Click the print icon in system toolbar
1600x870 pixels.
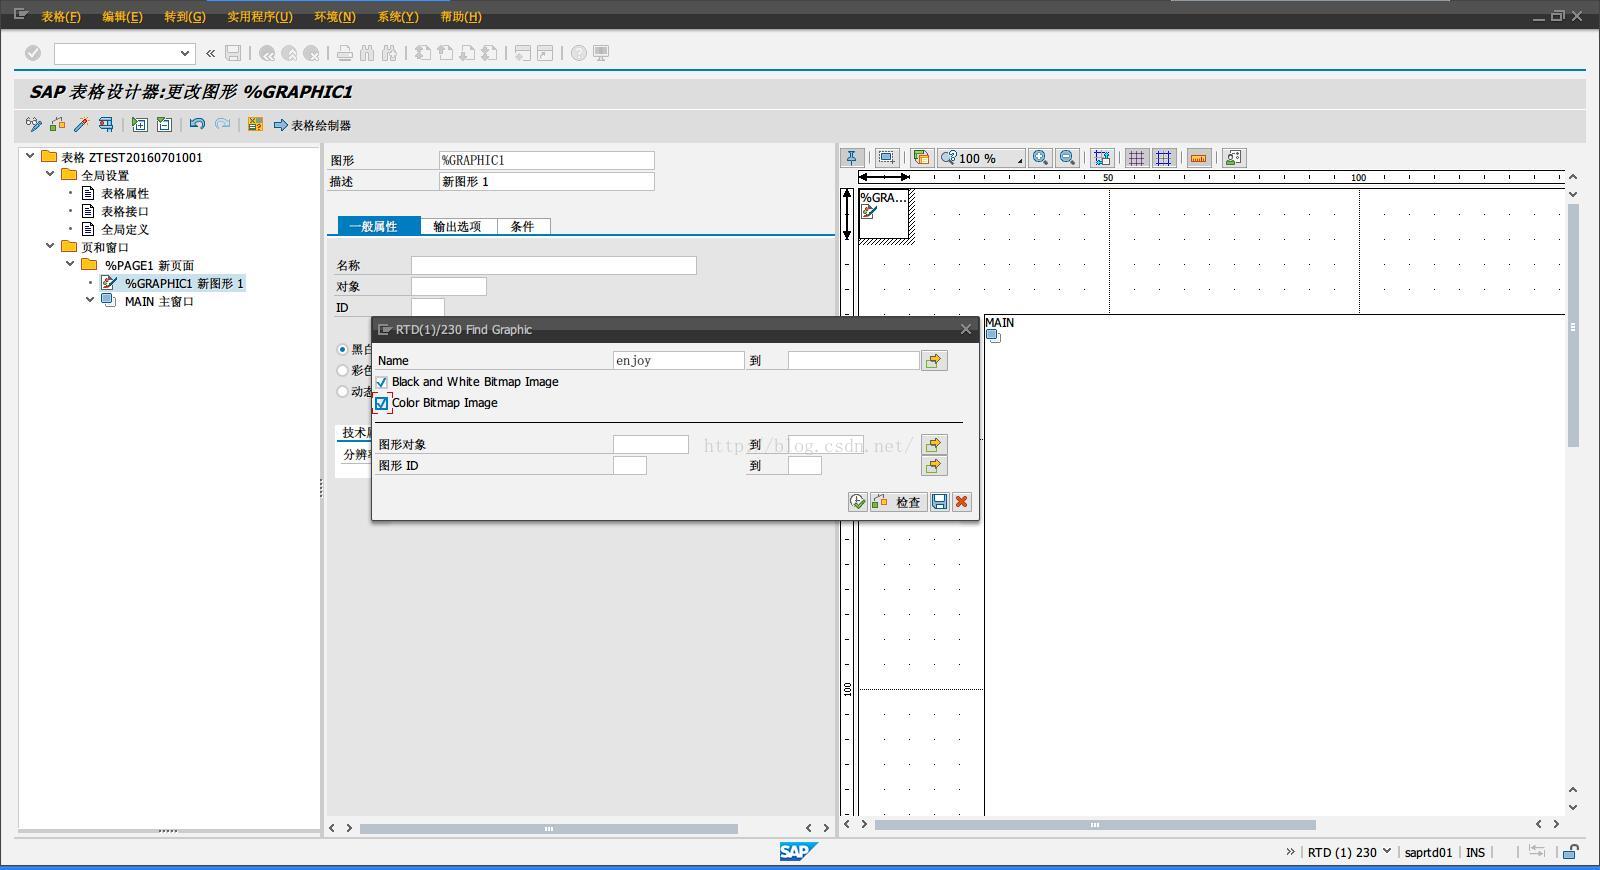345,53
